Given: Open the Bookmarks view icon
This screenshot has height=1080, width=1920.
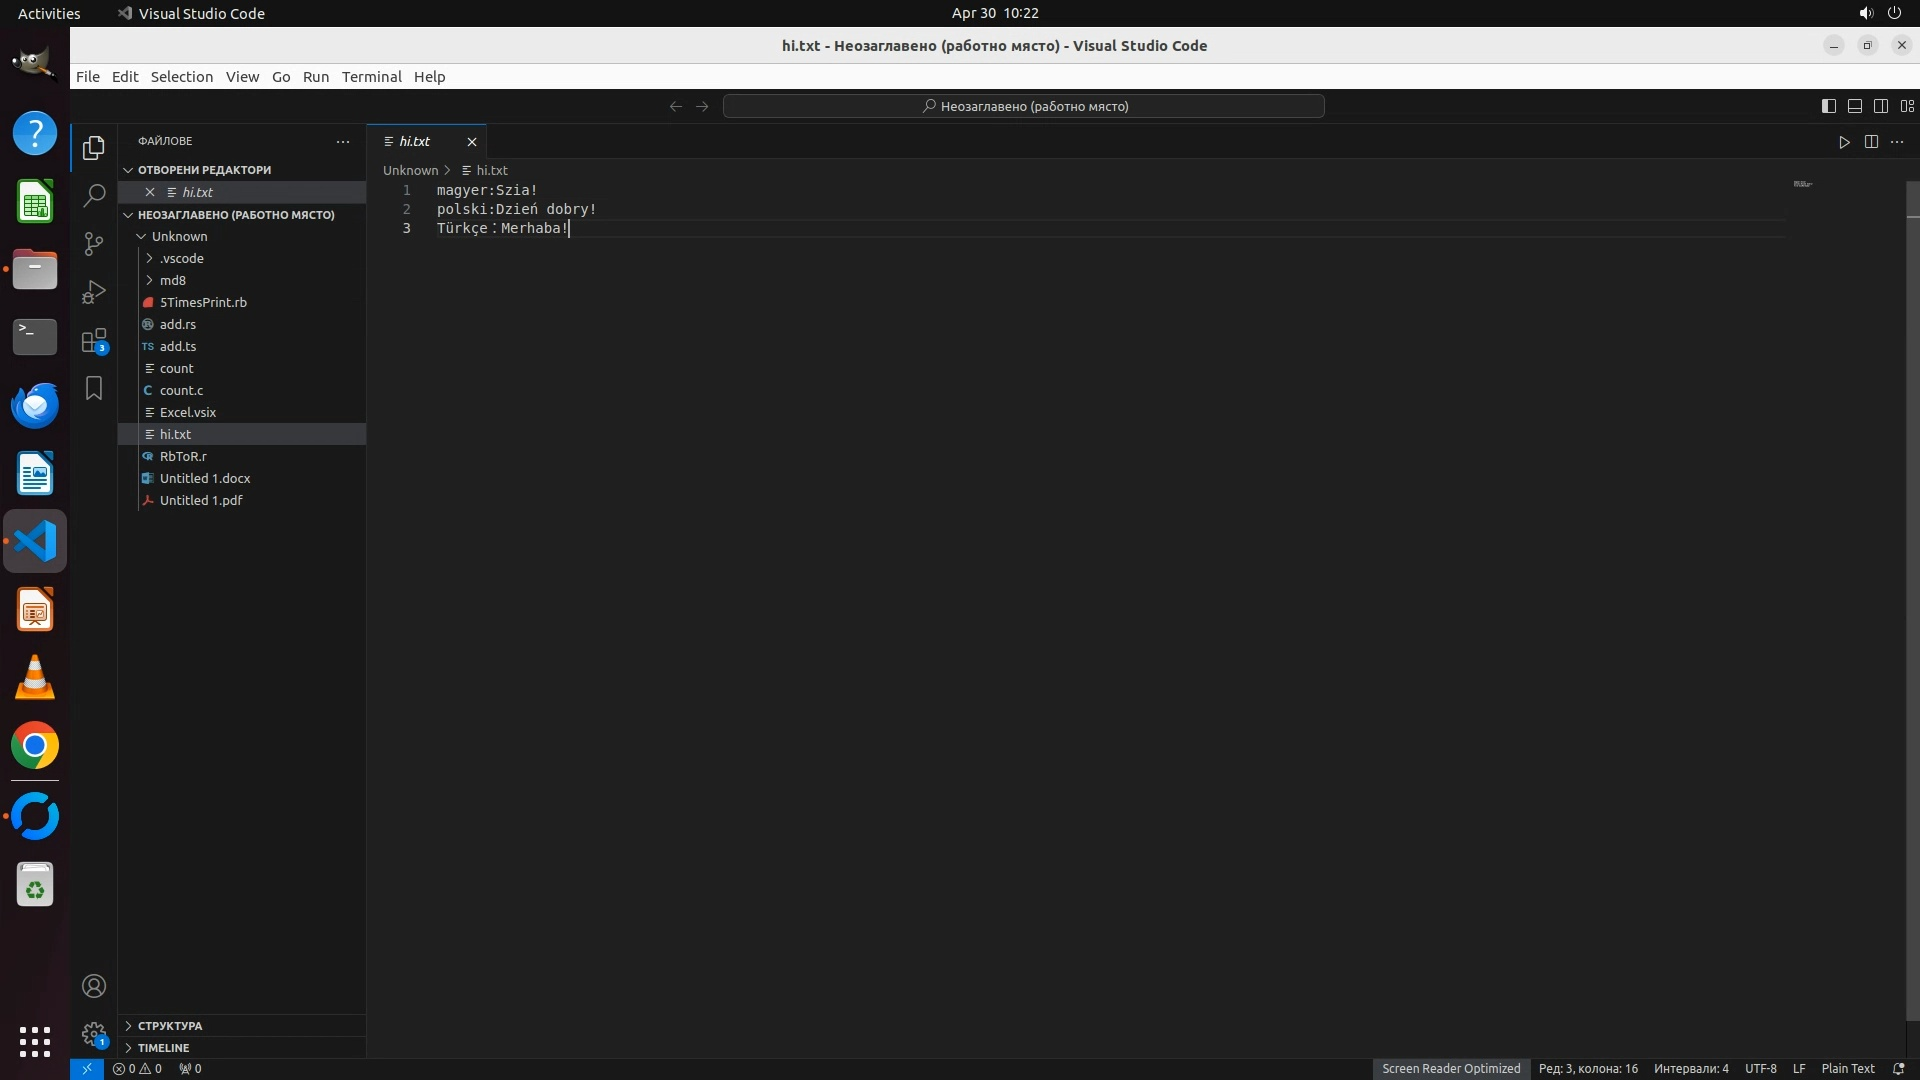Looking at the screenshot, I should [x=94, y=388].
